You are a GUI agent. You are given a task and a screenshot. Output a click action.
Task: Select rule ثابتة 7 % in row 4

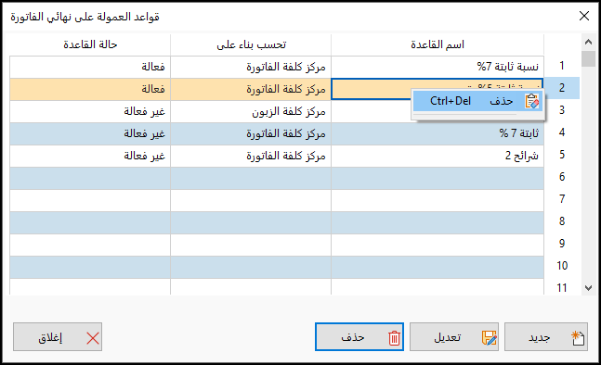(x=437, y=133)
